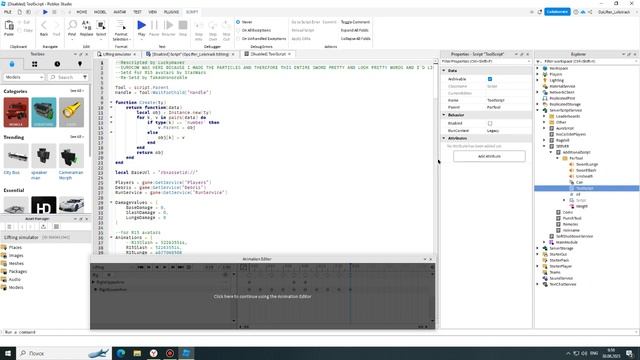This screenshot has height=360, width=640.
Task: Open the PLUGINS ribbon tab
Action: [x=171, y=12]
